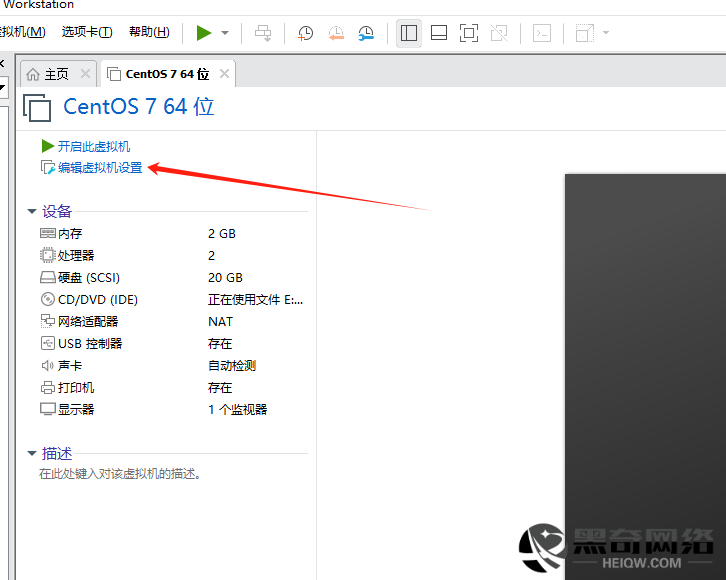Image resolution: width=726 pixels, height=580 pixels.
Task: Collapse the 设备 section
Action: 33,212
